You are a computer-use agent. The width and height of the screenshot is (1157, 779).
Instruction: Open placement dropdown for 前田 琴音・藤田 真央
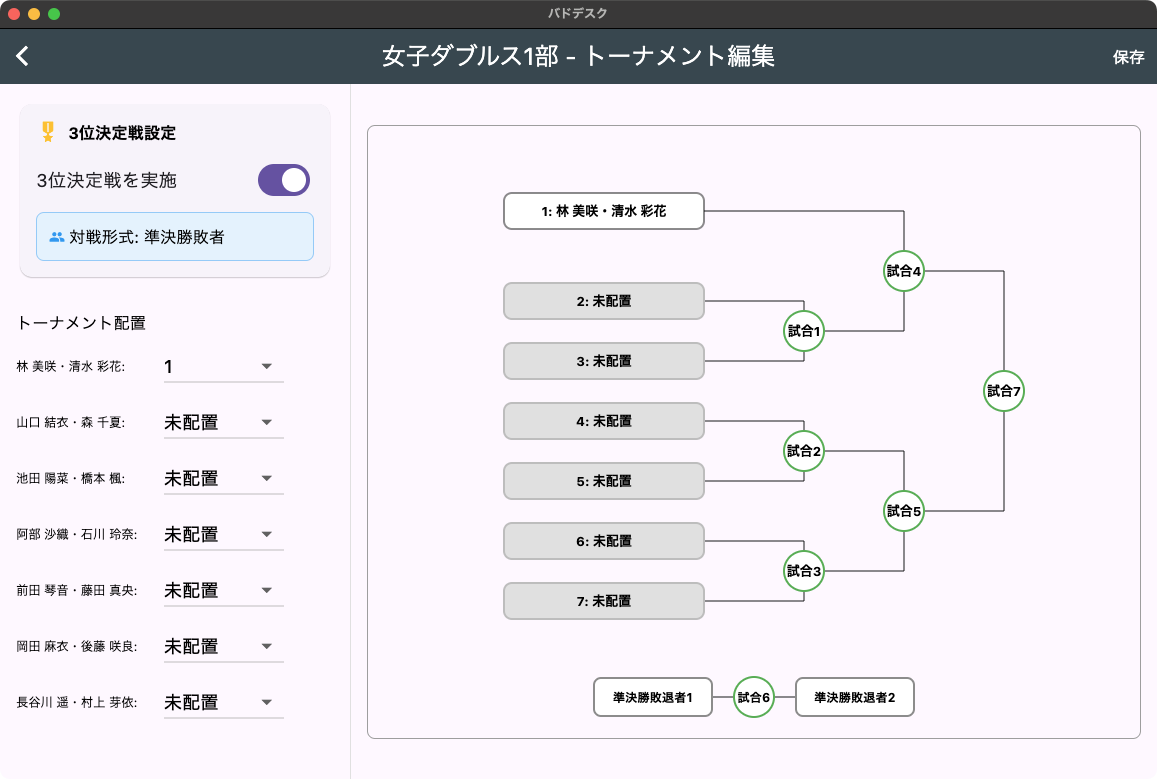coord(224,591)
